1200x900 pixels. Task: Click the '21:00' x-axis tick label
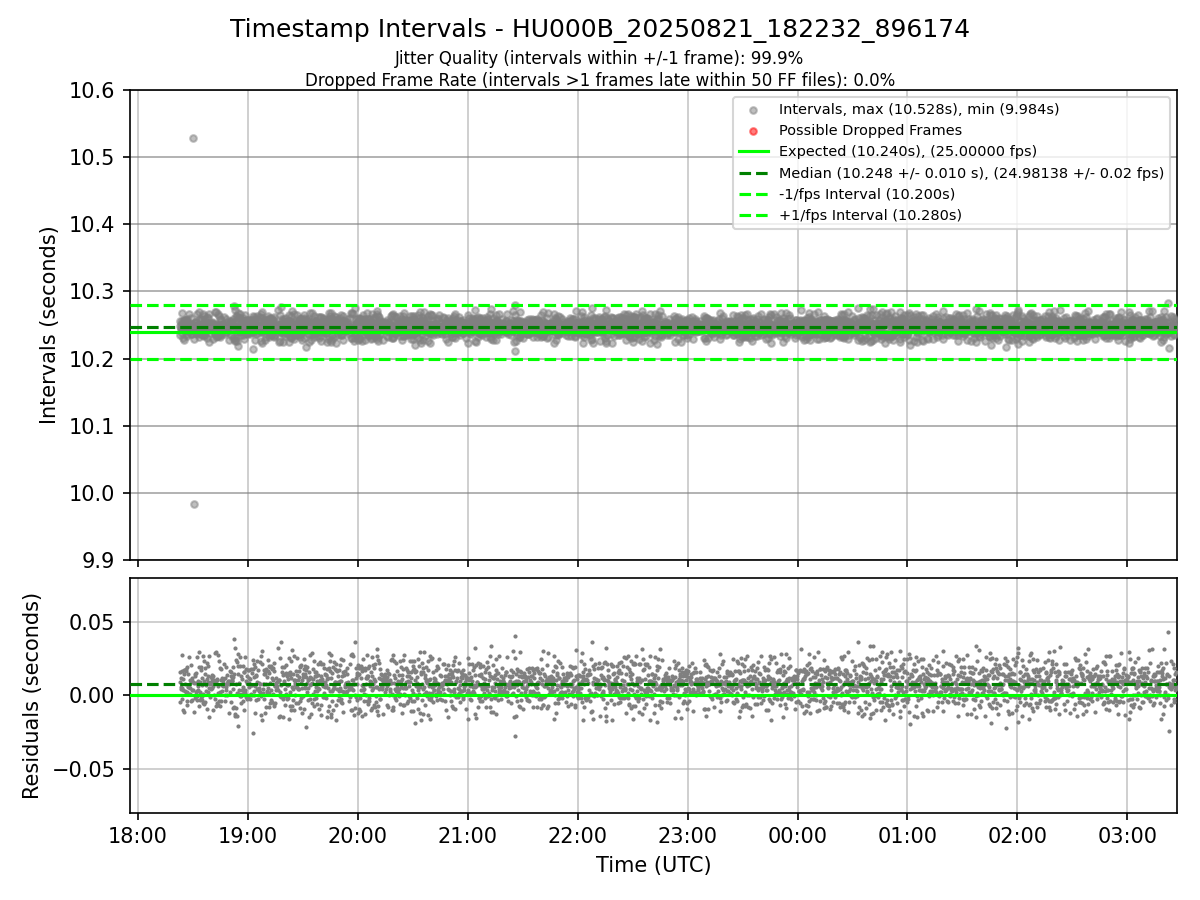(x=468, y=835)
